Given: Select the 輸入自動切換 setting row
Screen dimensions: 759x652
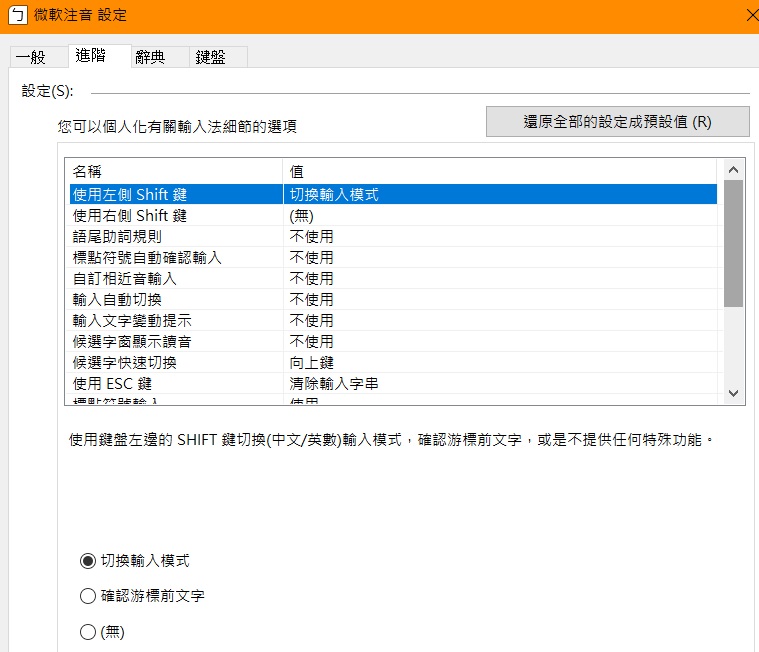Looking at the screenshot, I should point(393,299).
